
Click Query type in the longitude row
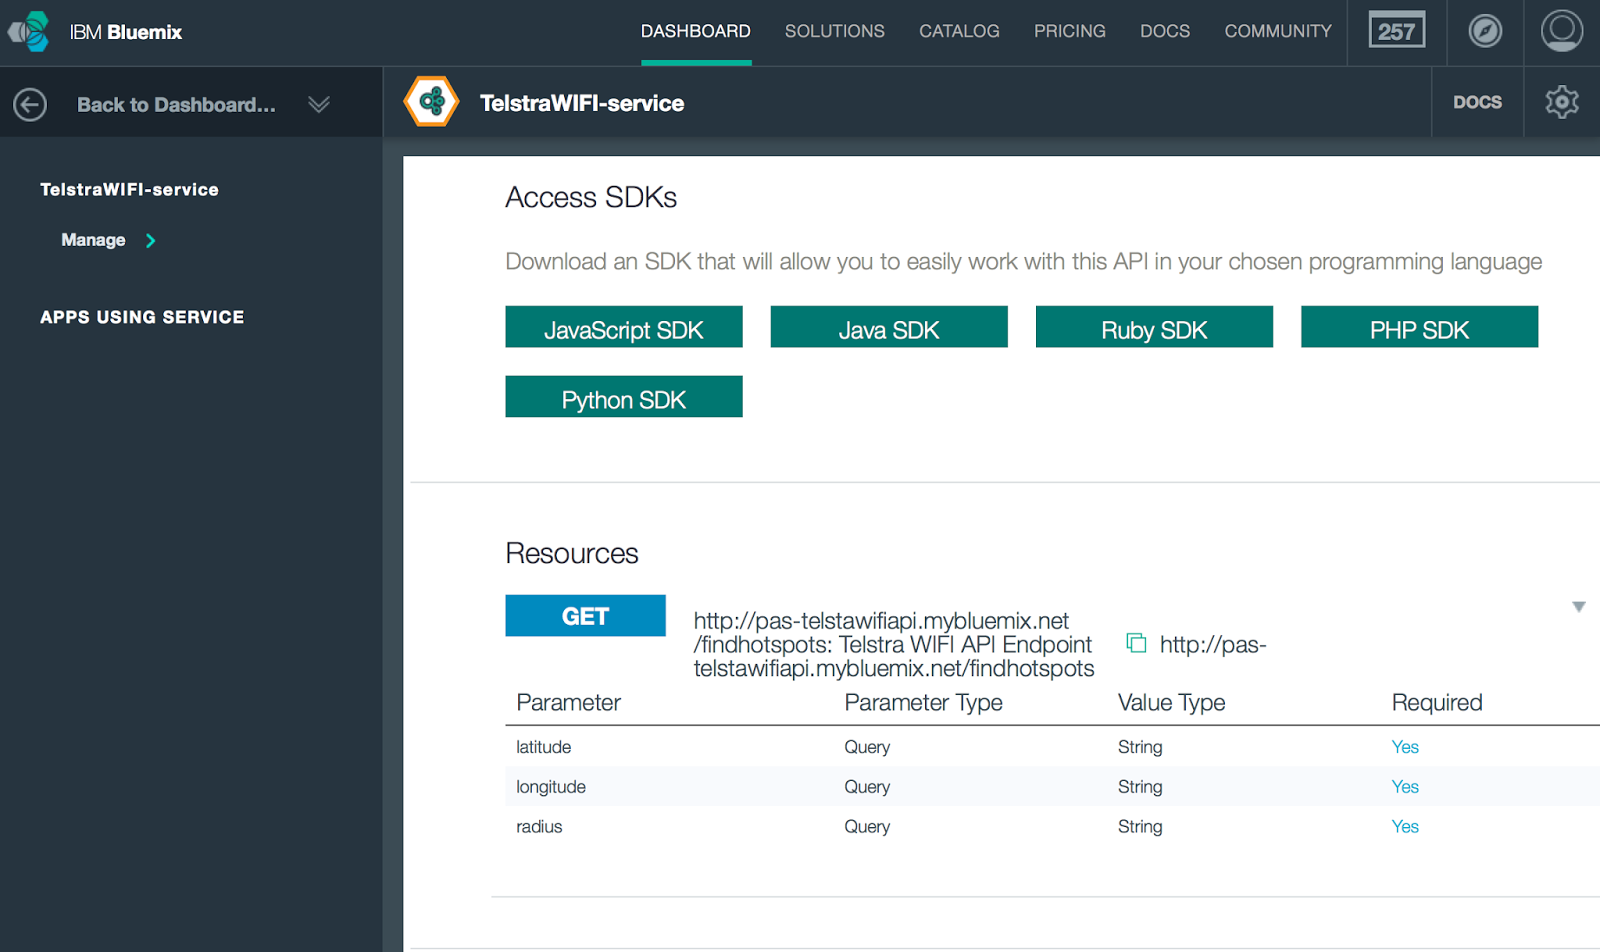click(867, 787)
